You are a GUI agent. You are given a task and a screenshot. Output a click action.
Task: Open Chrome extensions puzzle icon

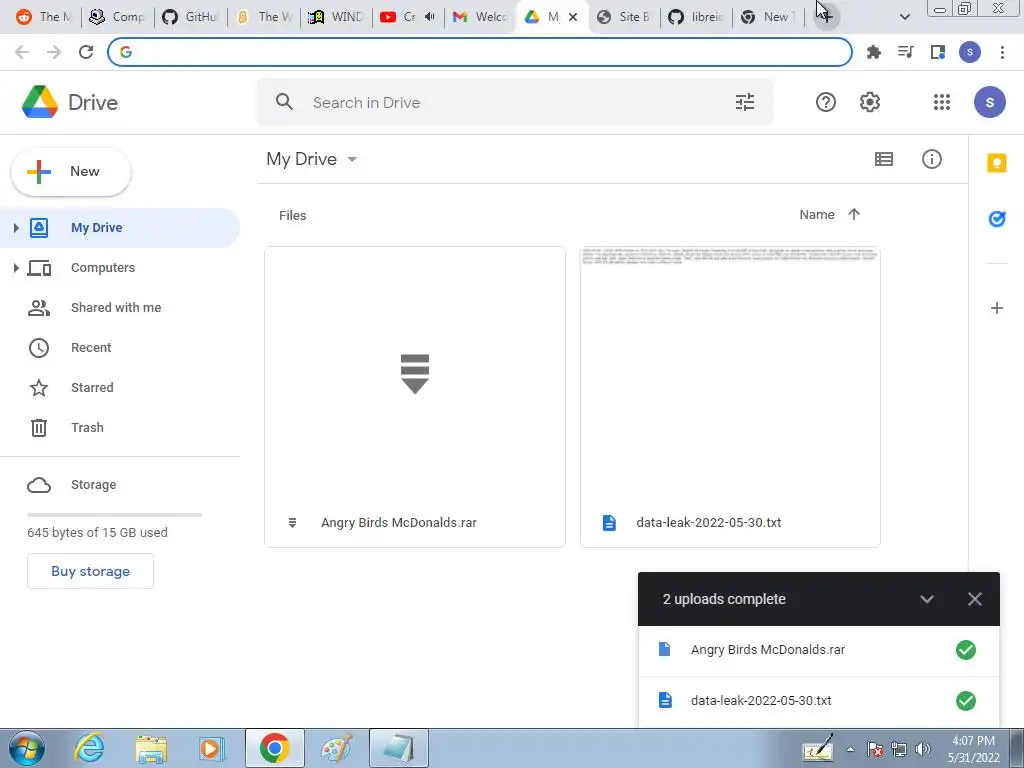[x=873, y=52]
